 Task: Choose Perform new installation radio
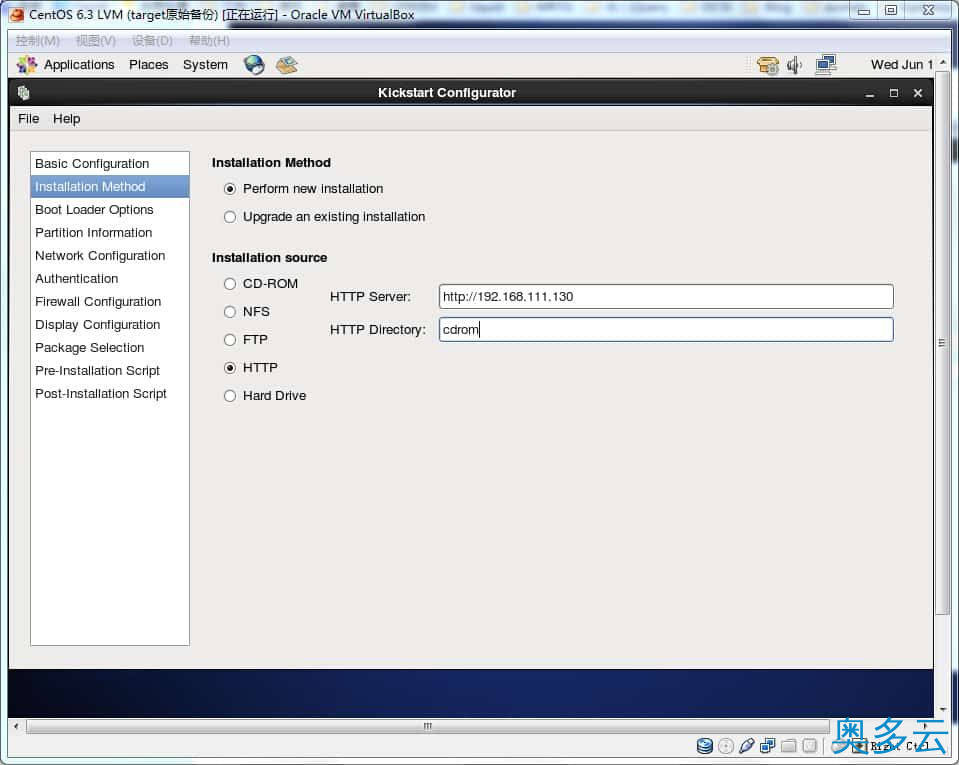click(230, 189)
